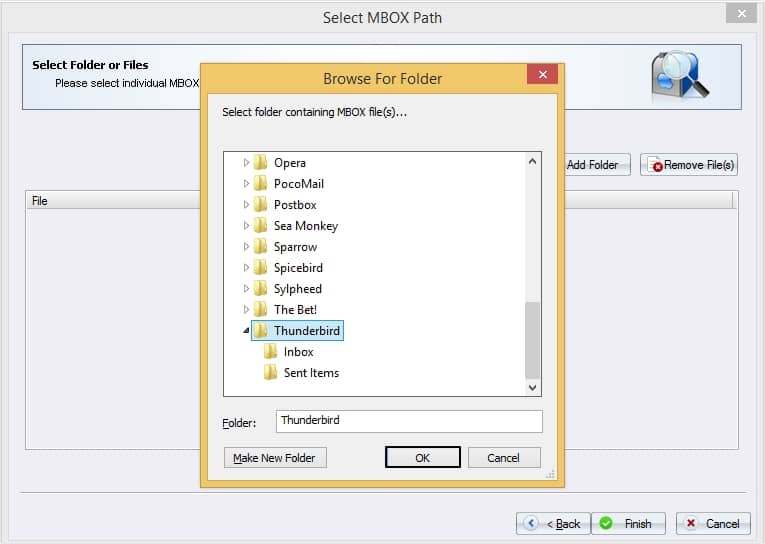Close the Browse For Folder dialog
The width and height of the screenshot is (765, 544).
click(x=542, y=74)
